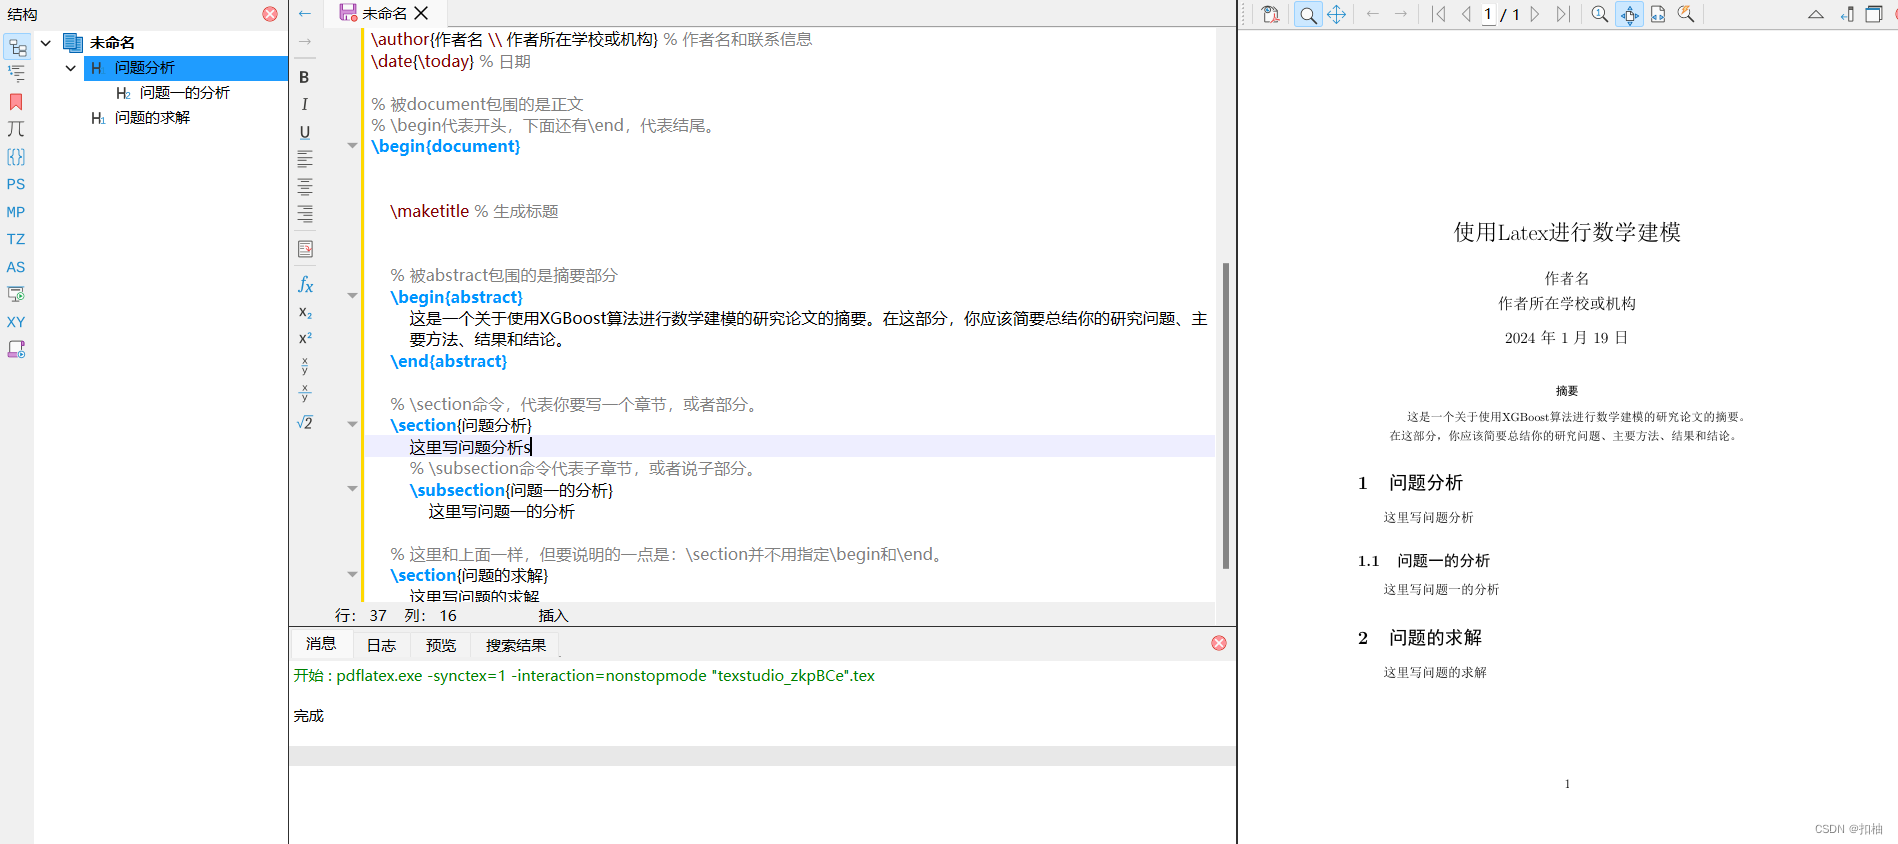Show bookmarks panel in sidebar
Screen dimensions: 1898x844
coord(16,102)
